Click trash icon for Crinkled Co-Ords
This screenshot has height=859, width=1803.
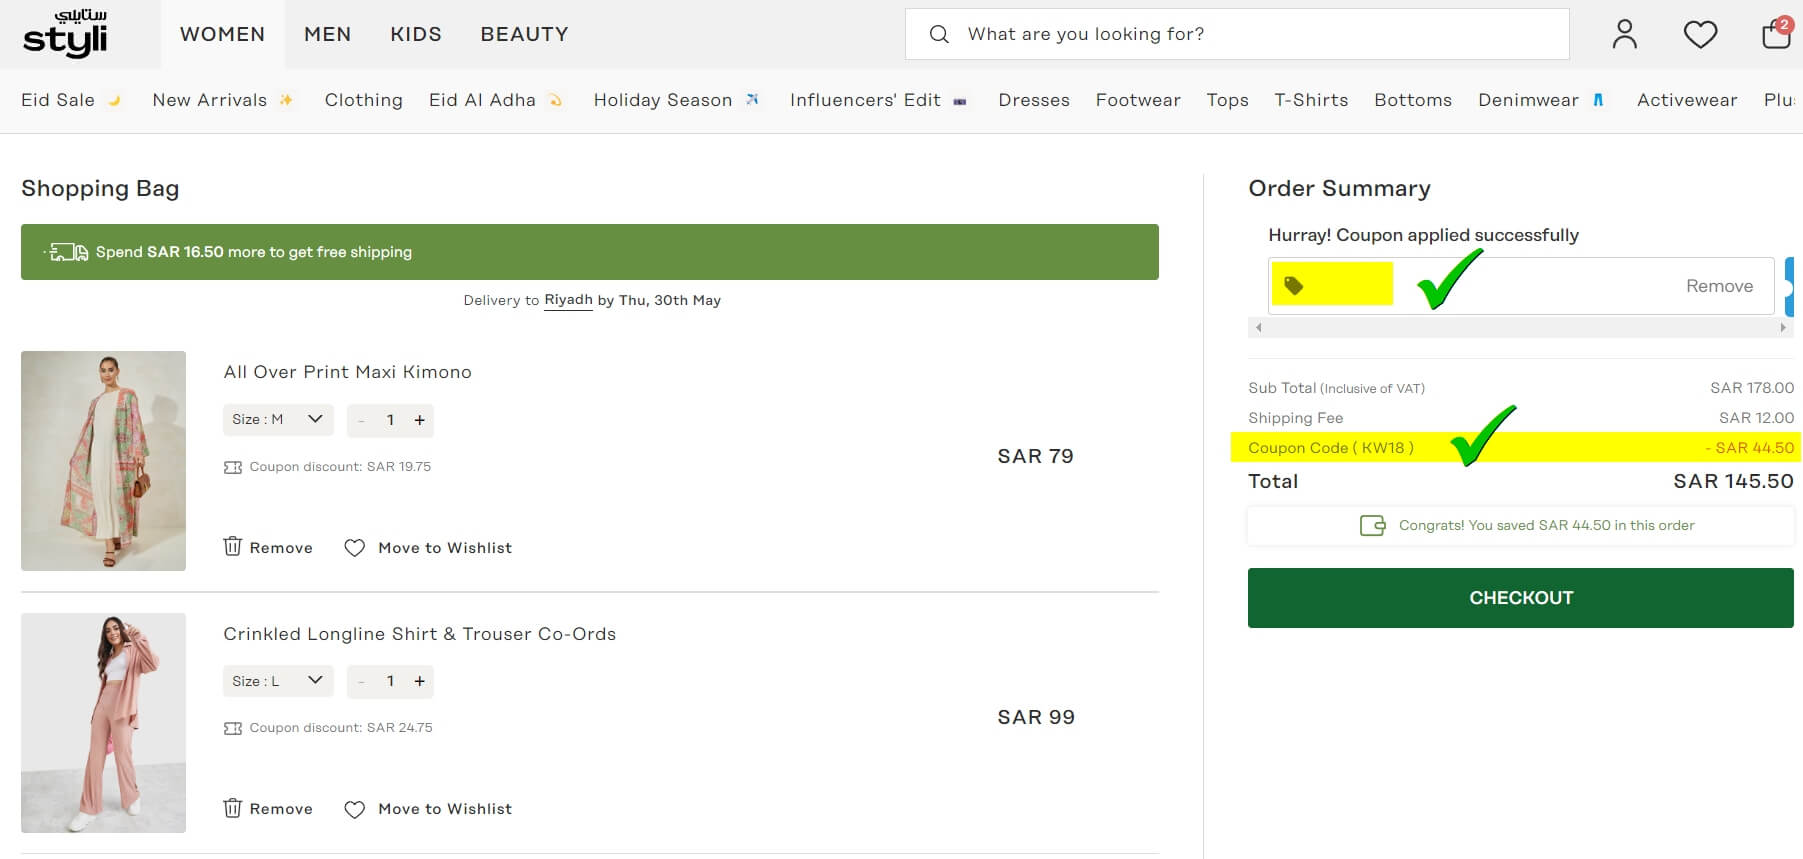(233, 808)
